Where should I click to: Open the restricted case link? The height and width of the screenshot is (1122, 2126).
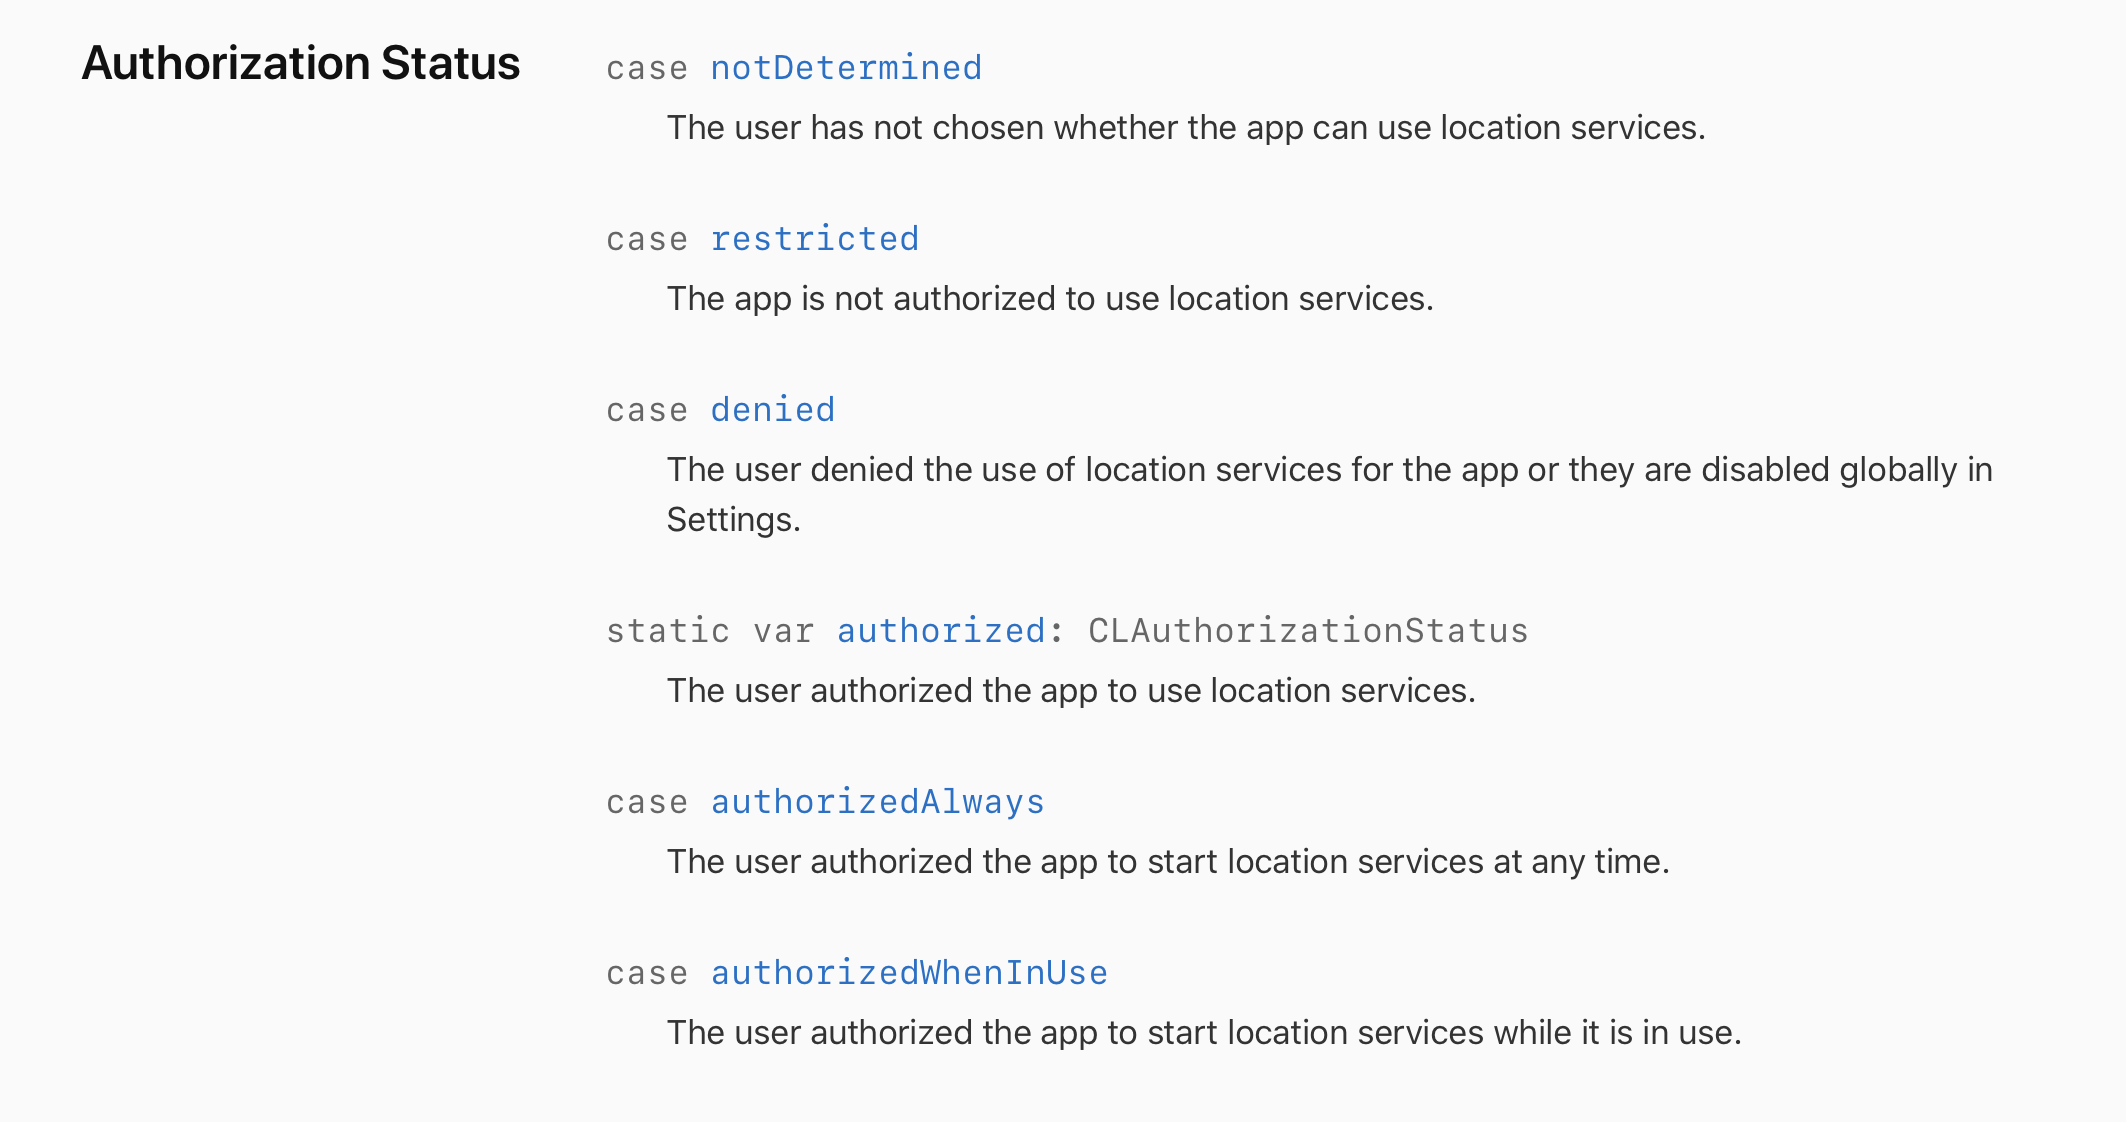click(x=814, y=239)
